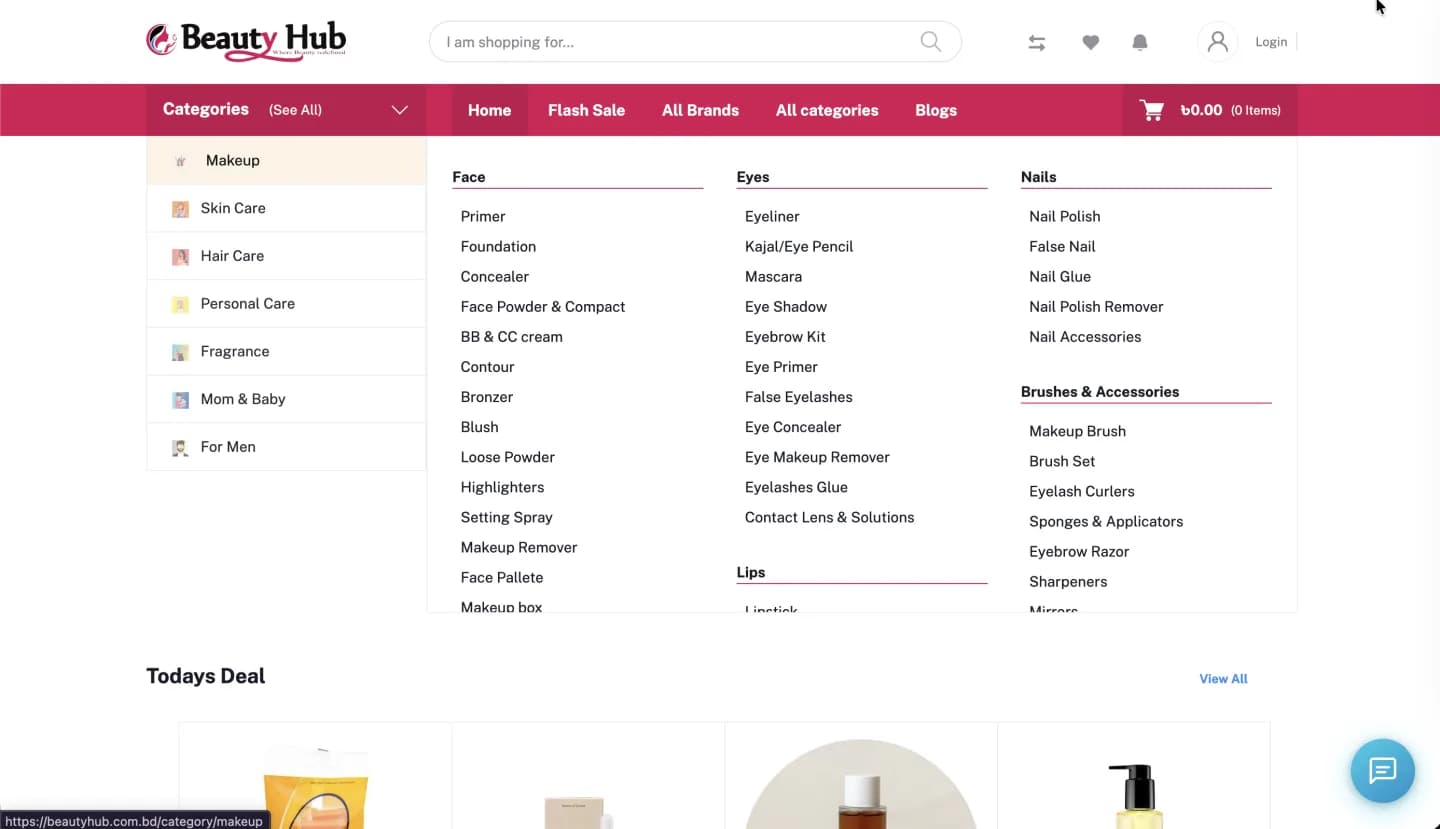This screenshot has height=829, width=1440.
Task: Select BB & CC cream link
Action: (x=511, y=336)
